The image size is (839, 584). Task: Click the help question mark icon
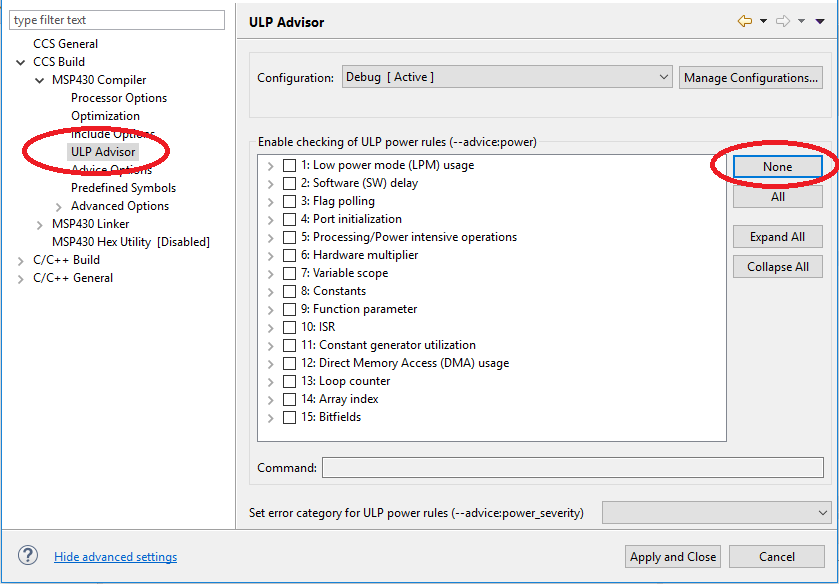28,556
